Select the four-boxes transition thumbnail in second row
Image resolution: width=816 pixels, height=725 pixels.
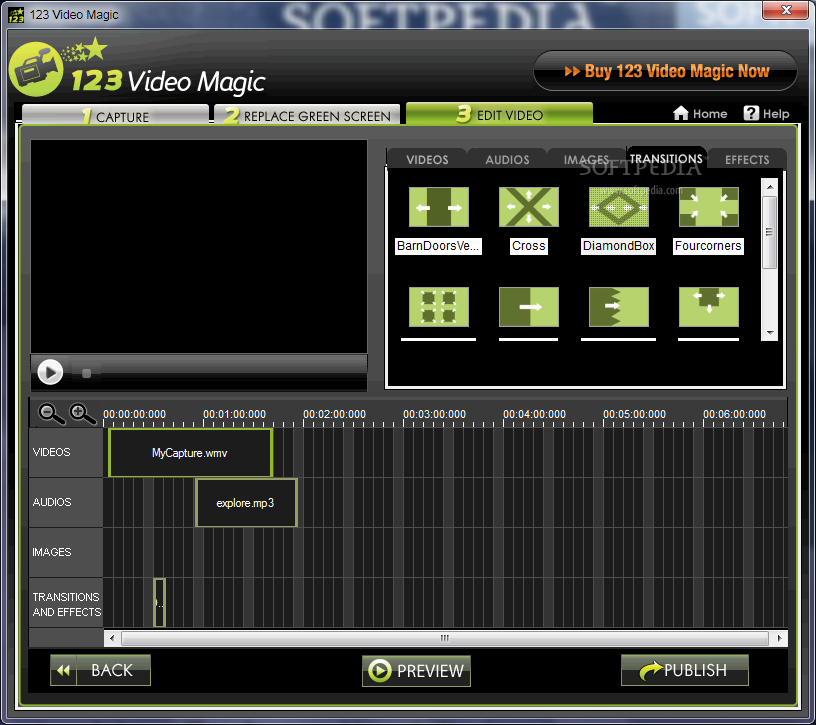point(439,307)
